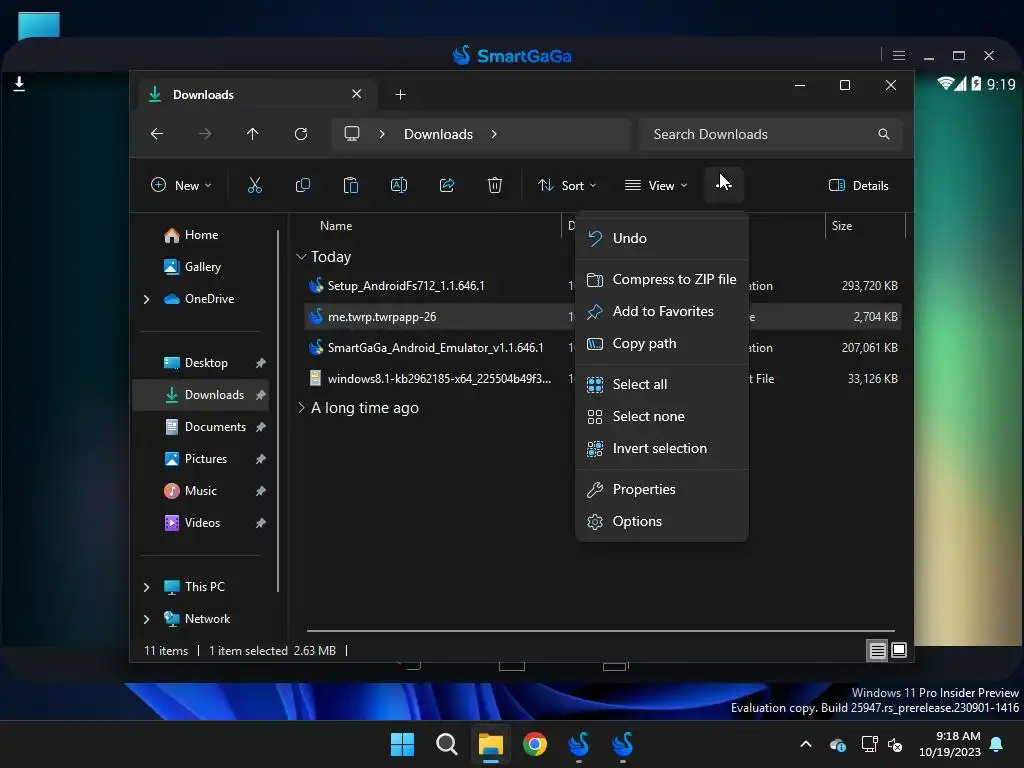Click the search magnifier icon
This screenshot has width=1024, height=768.
pyautogui.click(x=884, y=134)
